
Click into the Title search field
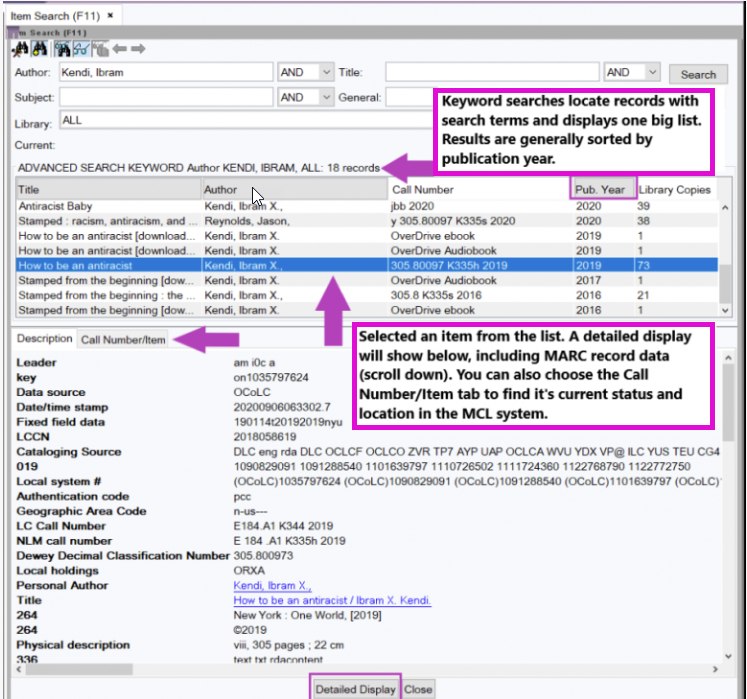tap(492, 72)
